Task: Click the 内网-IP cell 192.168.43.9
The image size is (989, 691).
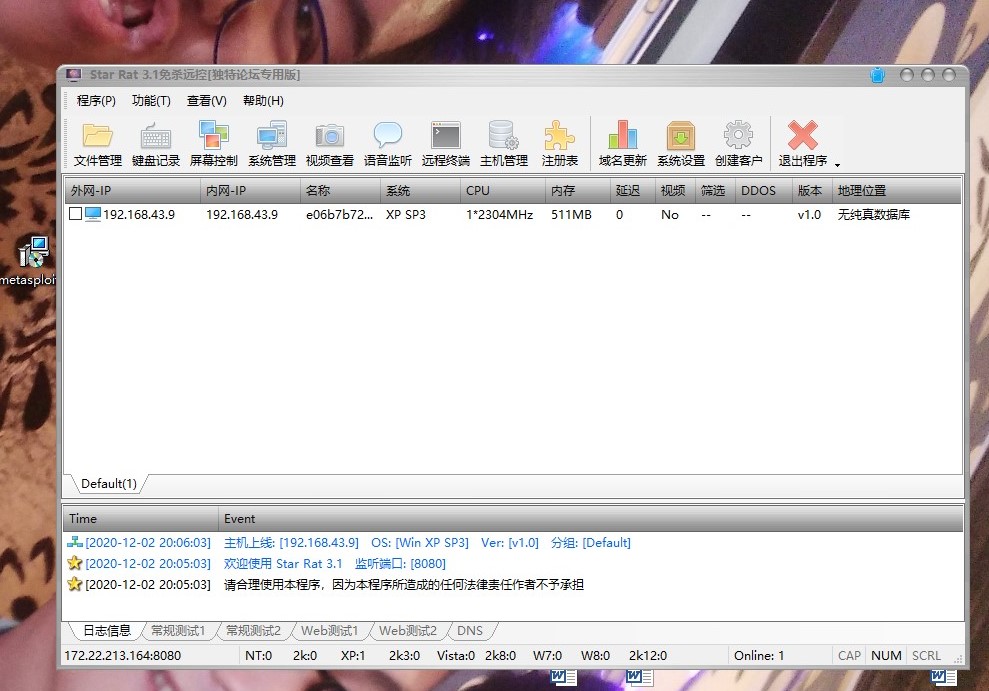Action: [242, 214]
